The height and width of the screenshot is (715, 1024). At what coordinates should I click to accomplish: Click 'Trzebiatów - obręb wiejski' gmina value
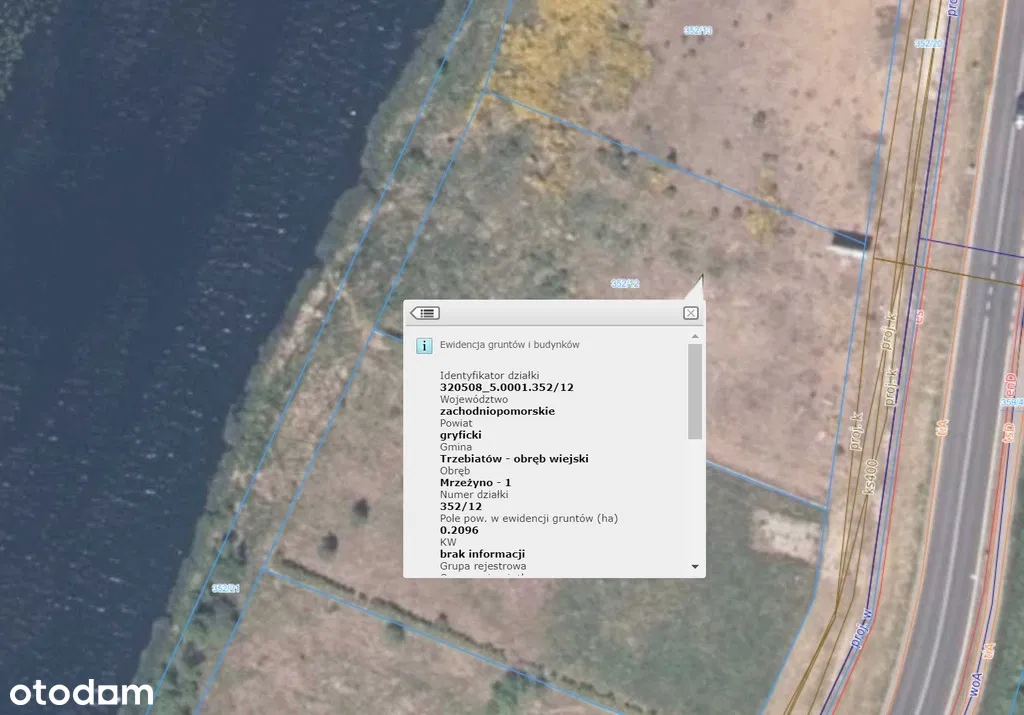514,459
